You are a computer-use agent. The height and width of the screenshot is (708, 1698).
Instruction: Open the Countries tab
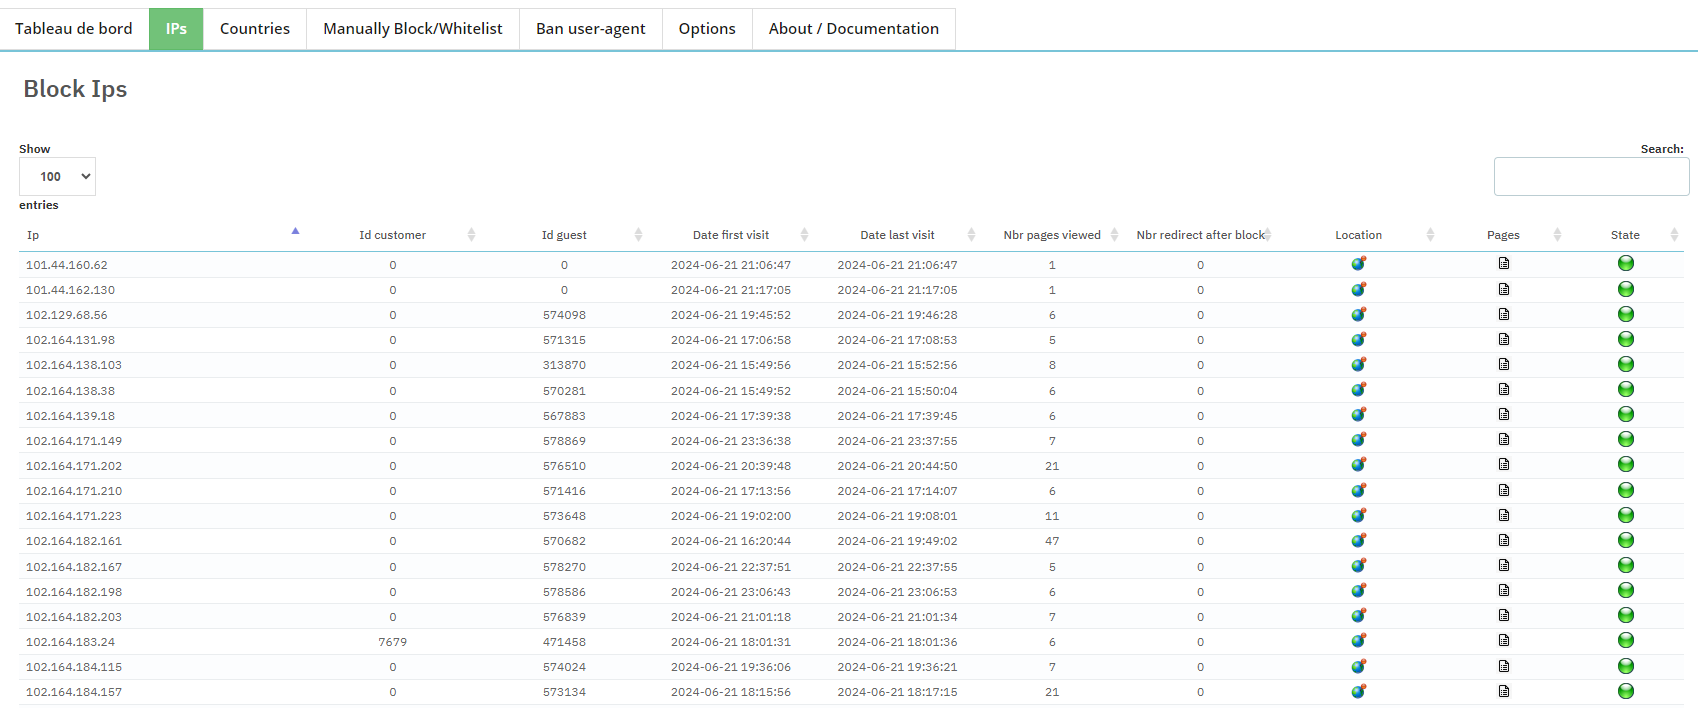click(255, 29)
